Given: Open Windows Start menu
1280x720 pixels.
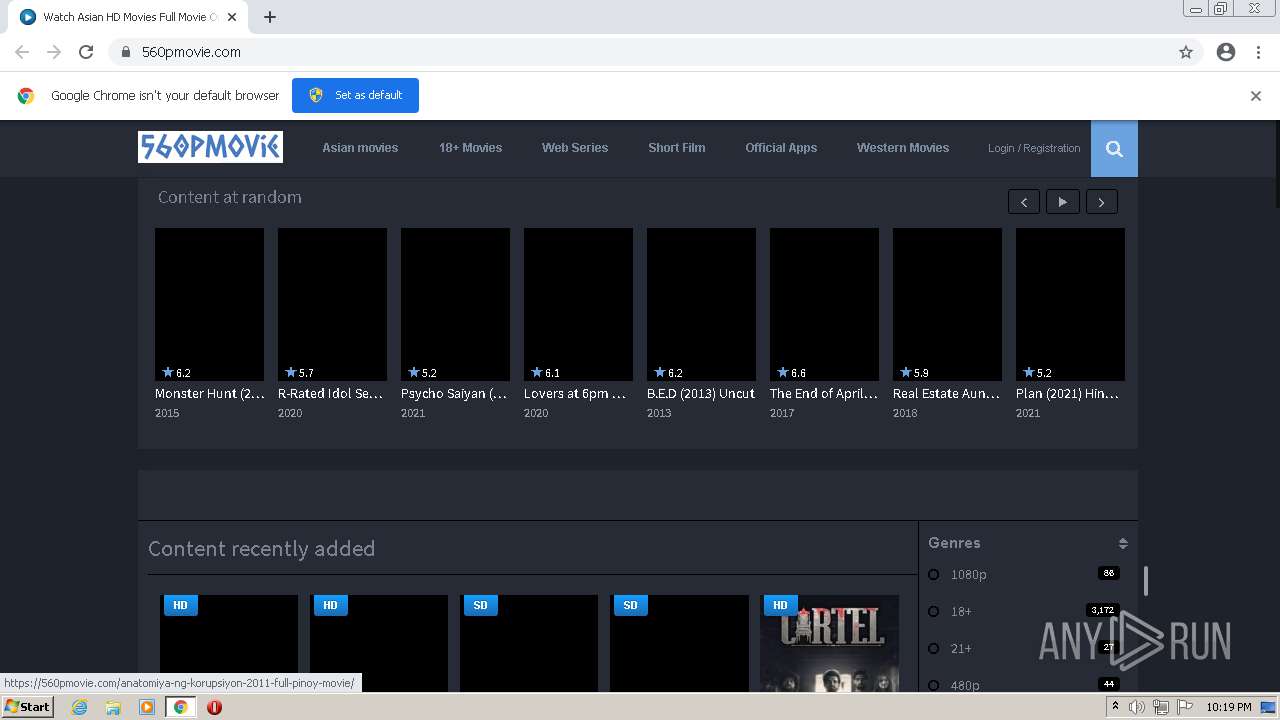Looking at the screenshot, I should 28,707.
